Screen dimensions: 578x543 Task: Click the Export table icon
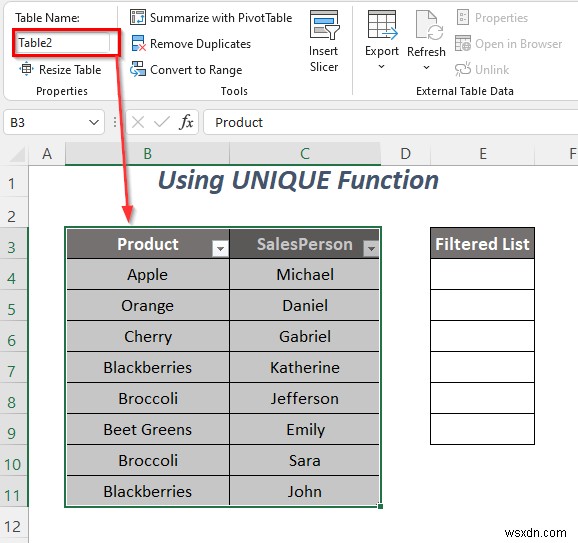click(382, 24)
